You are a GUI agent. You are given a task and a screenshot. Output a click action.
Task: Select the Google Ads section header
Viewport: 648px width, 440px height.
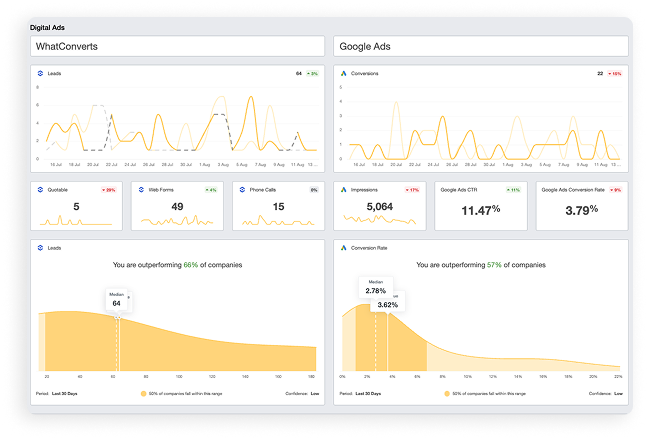[x=480, y=47]
